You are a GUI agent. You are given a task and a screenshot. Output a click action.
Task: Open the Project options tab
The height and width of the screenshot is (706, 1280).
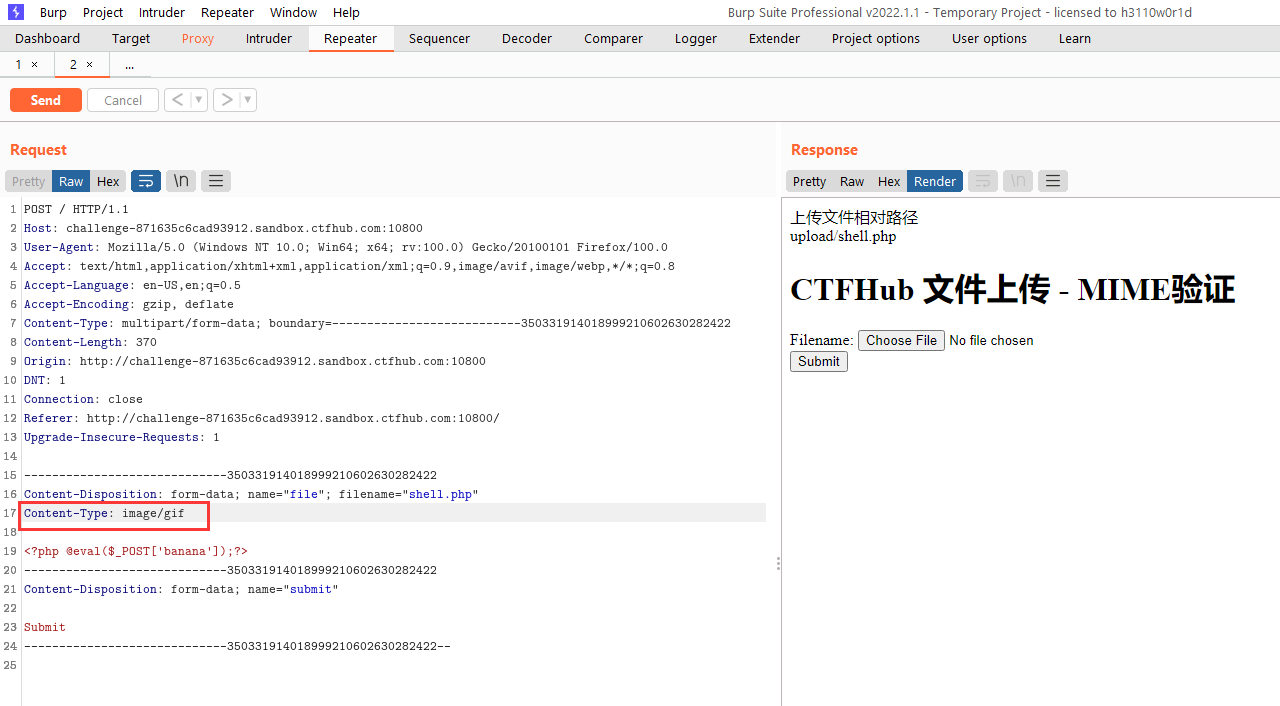click(876, 38)
